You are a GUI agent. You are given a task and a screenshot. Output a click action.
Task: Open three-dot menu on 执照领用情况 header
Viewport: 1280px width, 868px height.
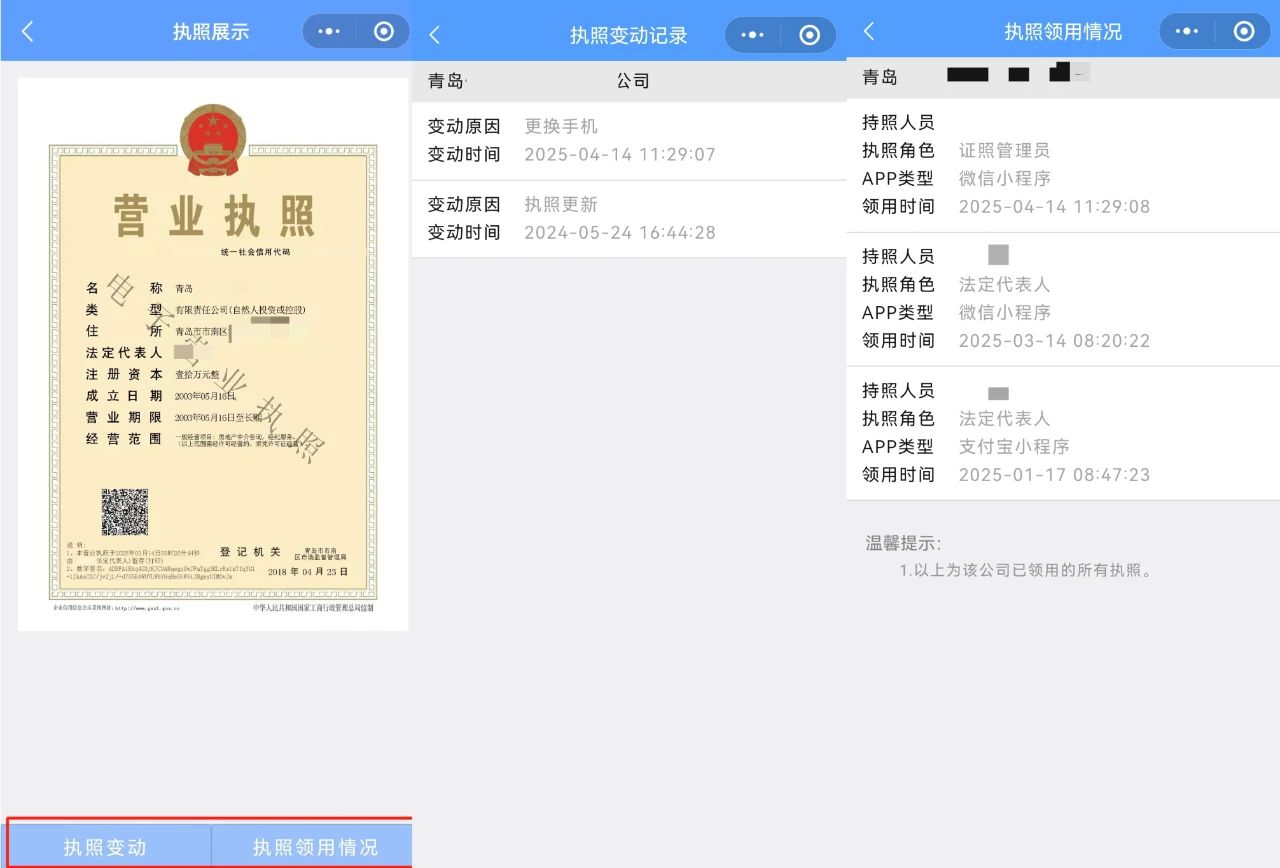(1186, 32)
